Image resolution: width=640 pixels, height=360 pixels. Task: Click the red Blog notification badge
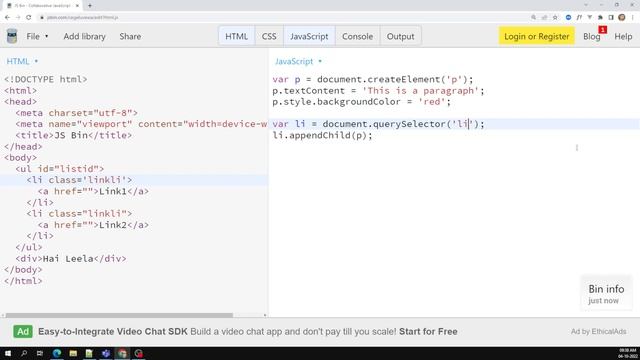(602, 30)
